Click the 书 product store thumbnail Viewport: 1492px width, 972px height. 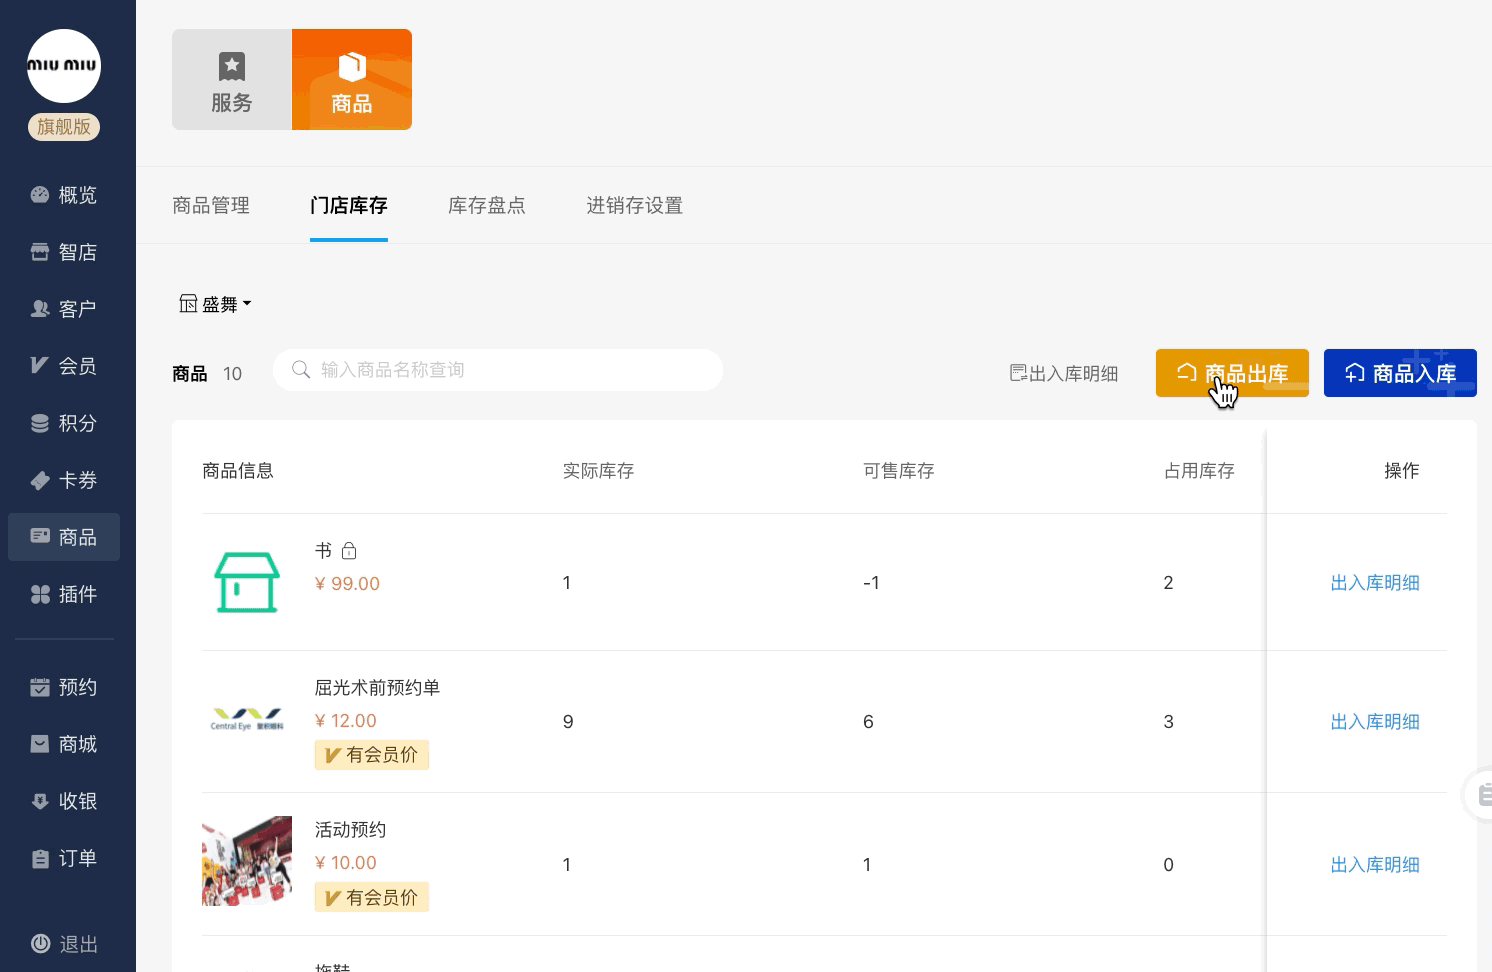coord(247,582)
